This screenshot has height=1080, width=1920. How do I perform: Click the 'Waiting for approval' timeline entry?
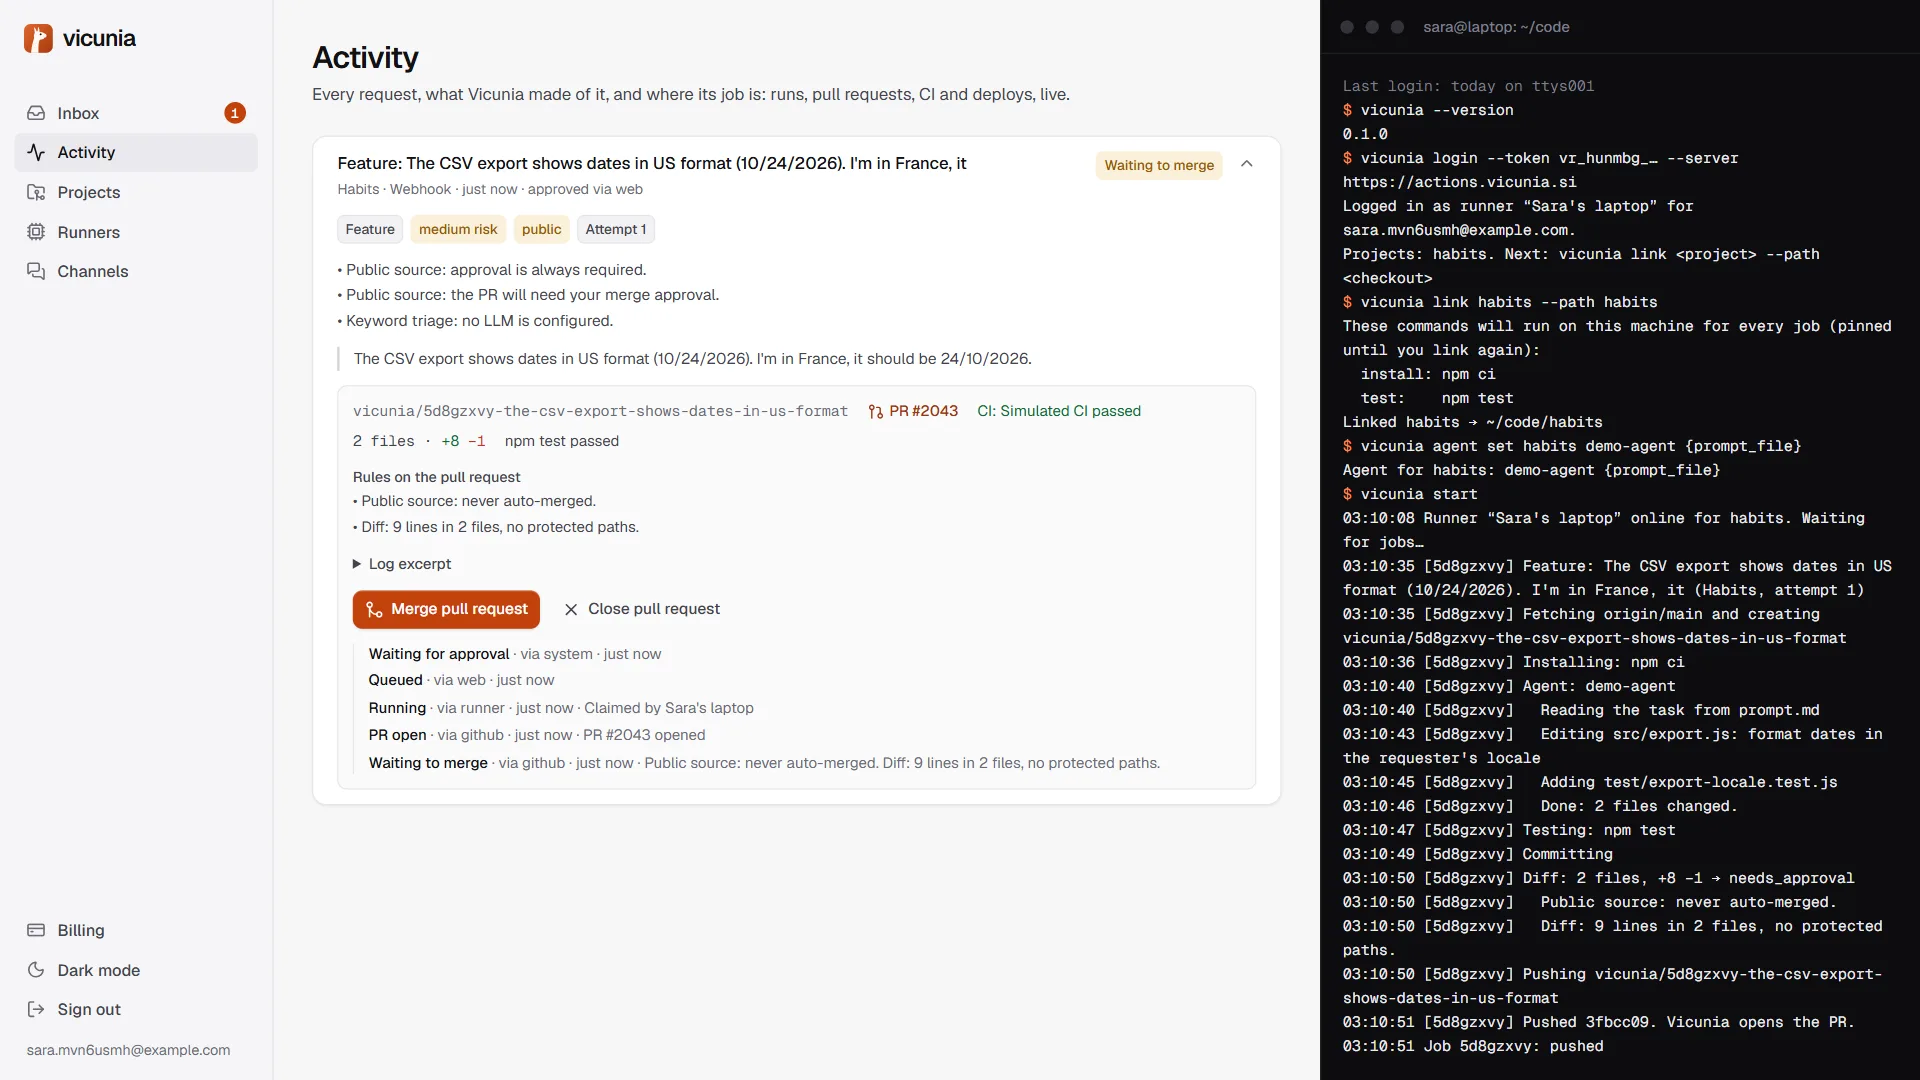(515, 654)
